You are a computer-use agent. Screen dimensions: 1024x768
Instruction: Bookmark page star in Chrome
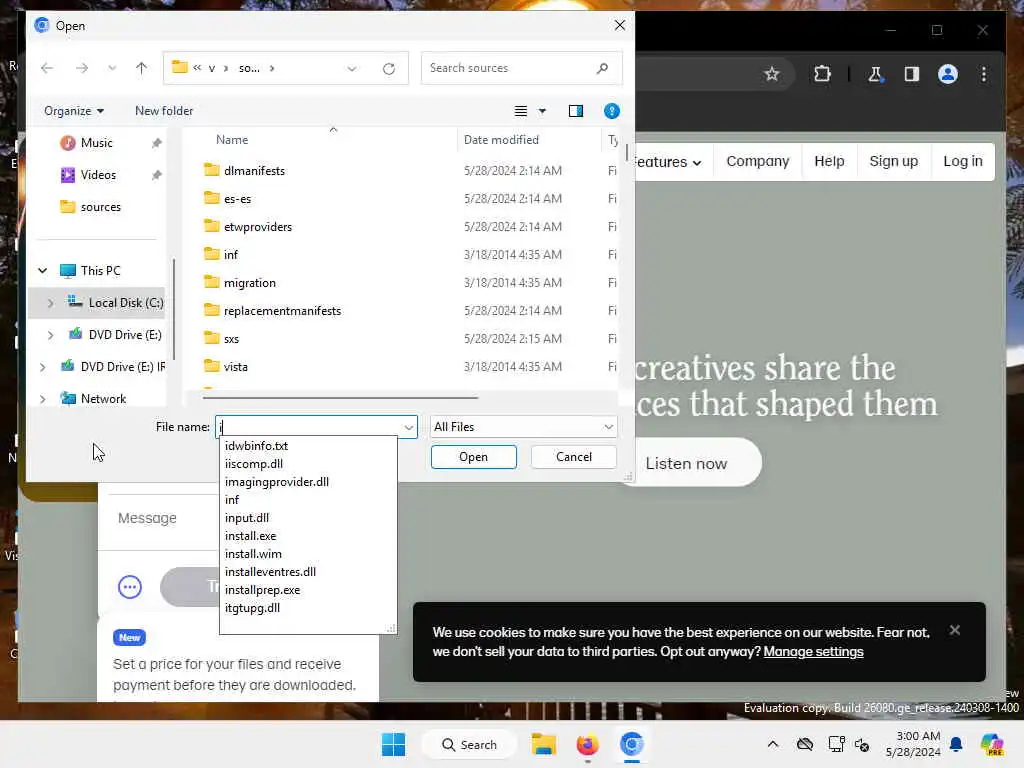coord(772,74)
